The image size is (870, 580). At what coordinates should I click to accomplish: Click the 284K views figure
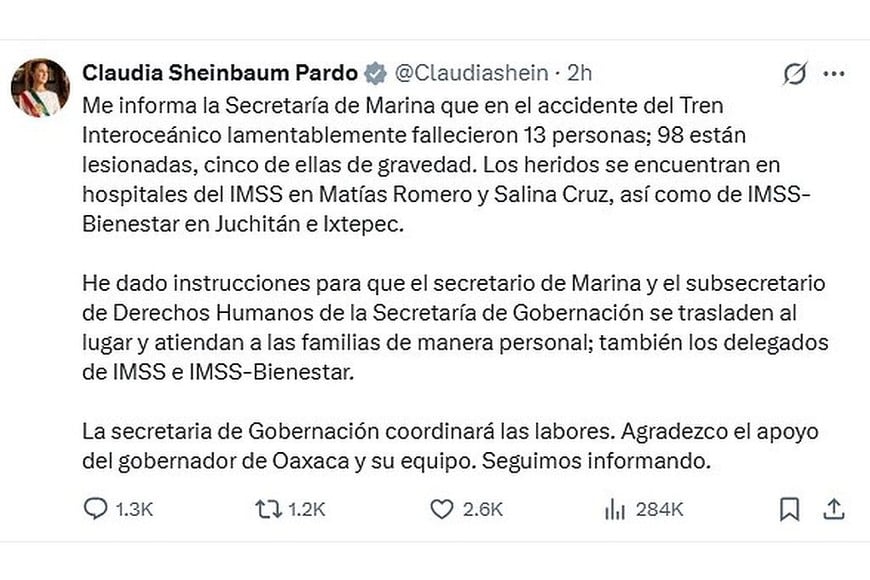pyautogui.click(x=660, y=510)
